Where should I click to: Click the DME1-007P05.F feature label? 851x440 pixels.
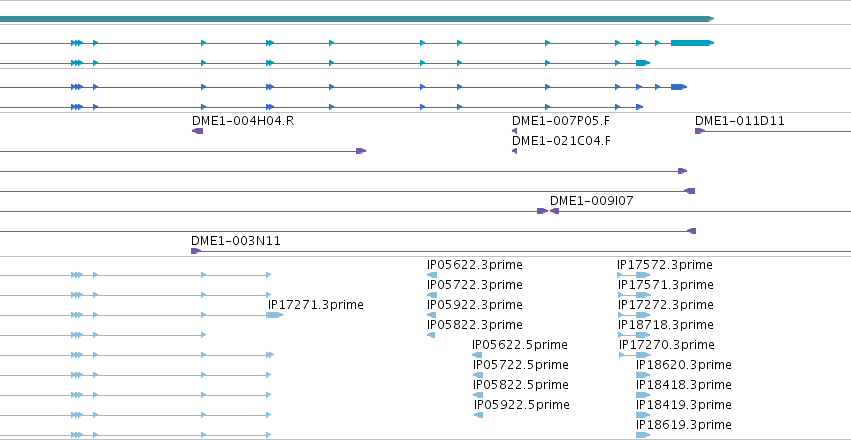pos(561,120)
